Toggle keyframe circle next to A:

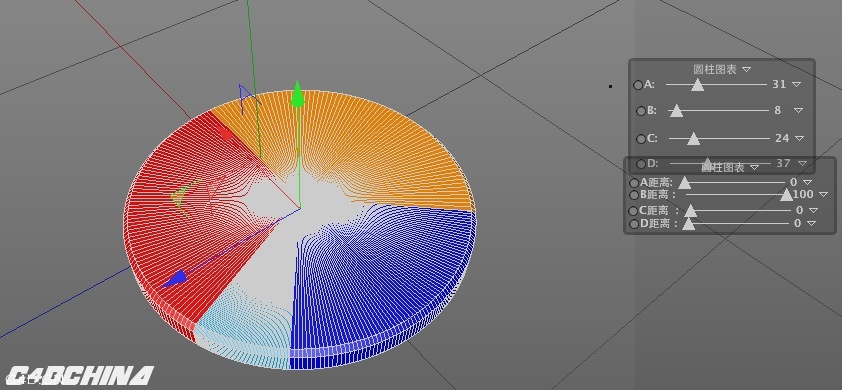637,85
